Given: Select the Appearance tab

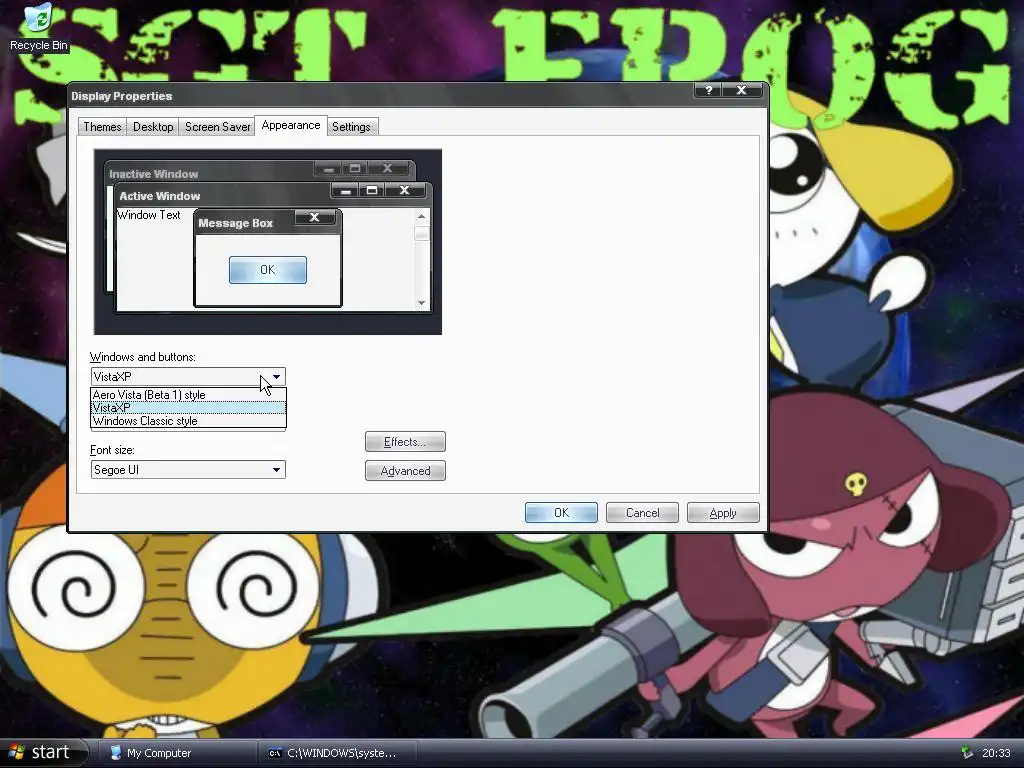Looking at the screenshot, I should (x=291, y=125).
